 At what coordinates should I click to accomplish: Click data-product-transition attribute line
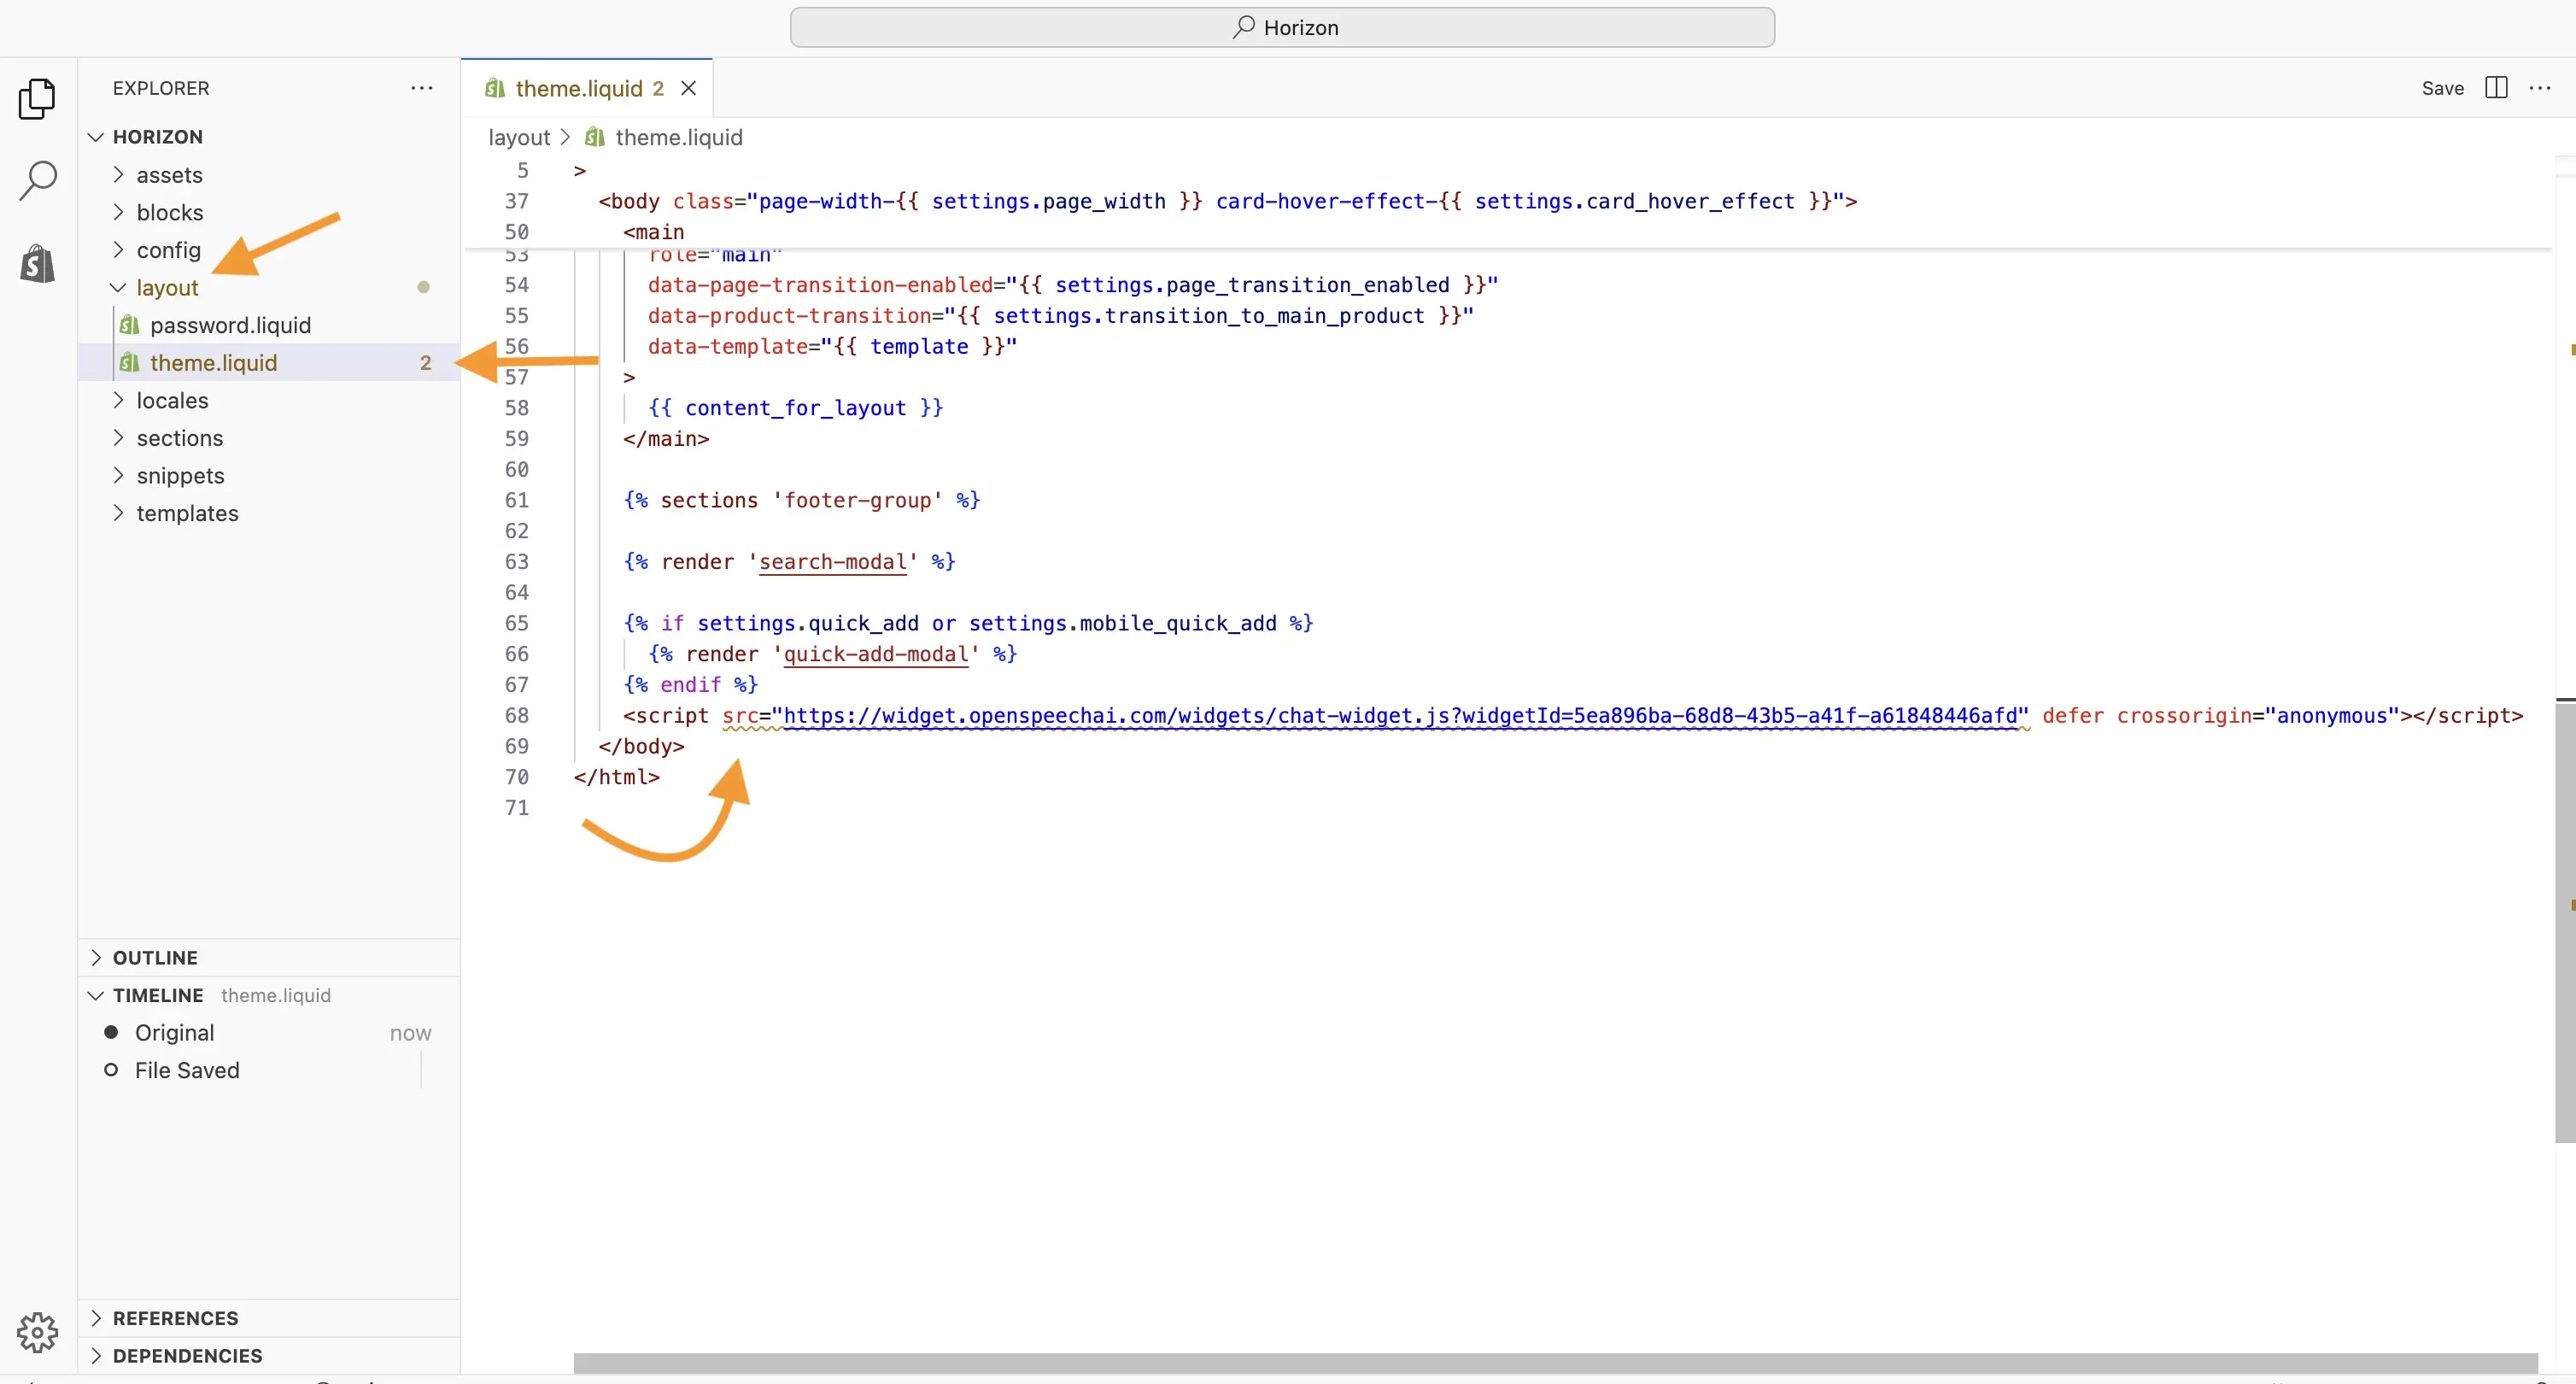(x=1061, y=315)
